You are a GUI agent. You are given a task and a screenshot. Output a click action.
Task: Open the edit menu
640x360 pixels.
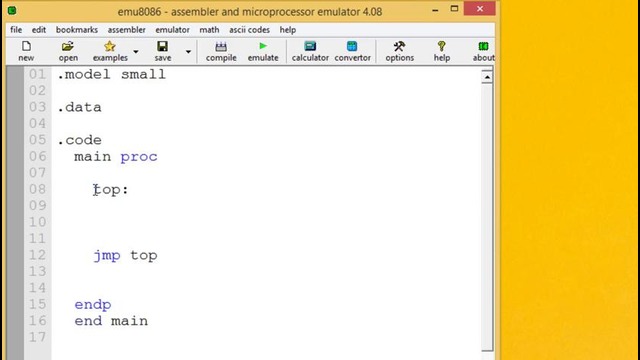(39, 30)
